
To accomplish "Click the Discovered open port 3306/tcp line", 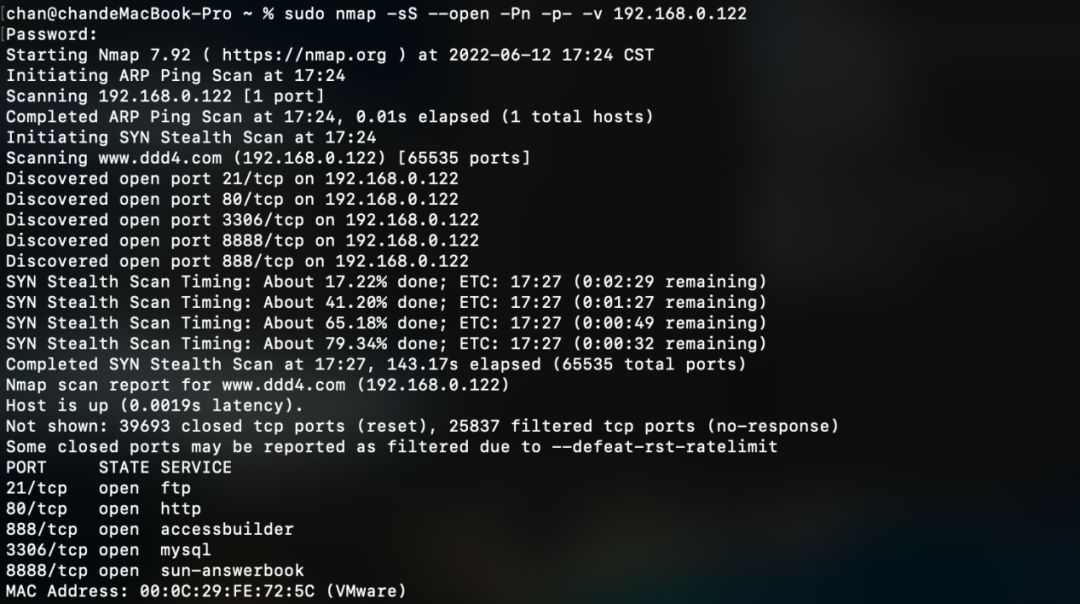I will tap(242, 220).
